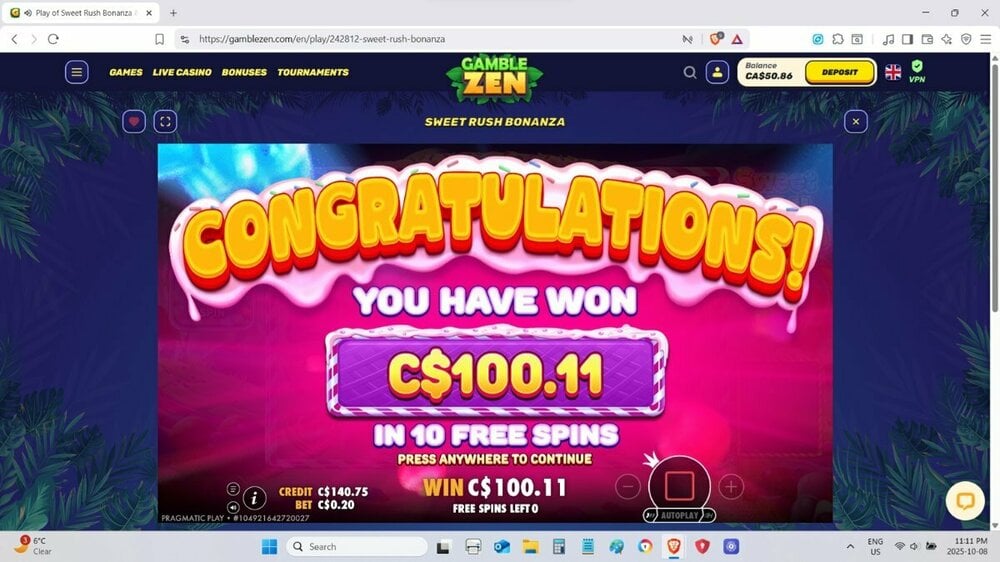Switch the game to fullscreen mode
The width and height of the screenshot is (1000, 562).
pyautogui.click(x=165, y=121)
